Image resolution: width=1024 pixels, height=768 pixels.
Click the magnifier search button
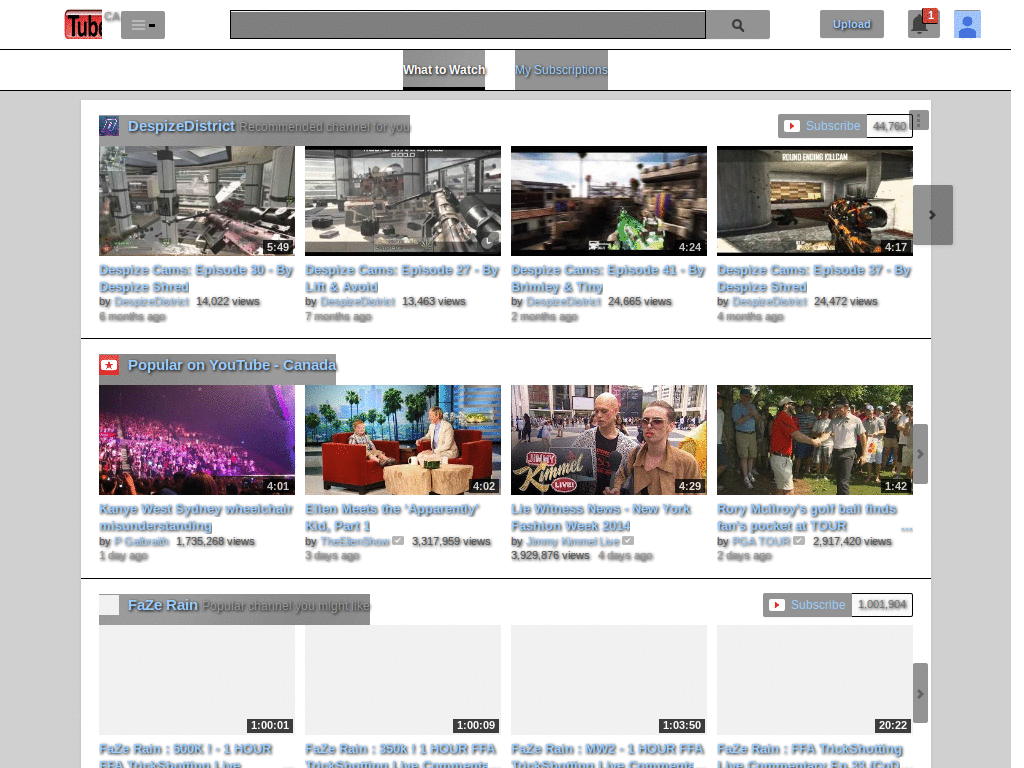(738, 25)
